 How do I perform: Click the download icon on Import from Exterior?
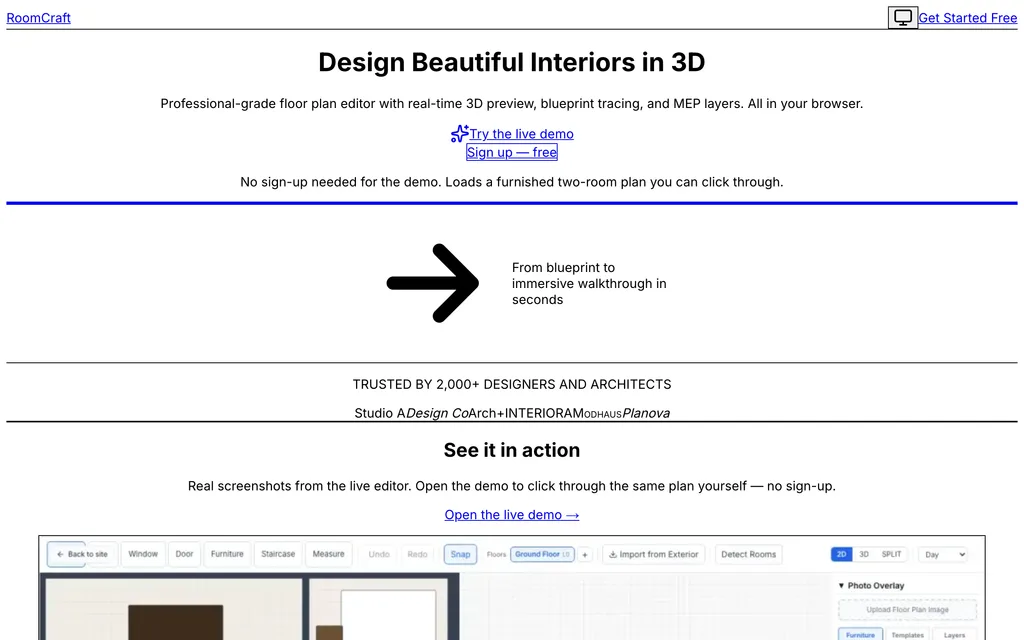613,554
